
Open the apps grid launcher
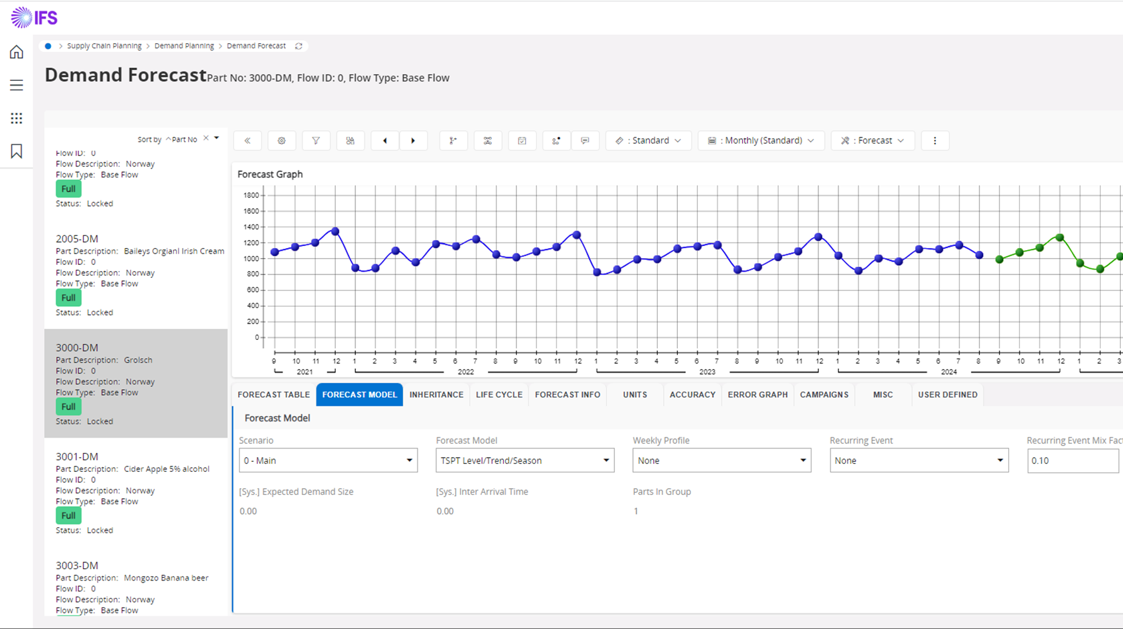[x=16, y=118]
